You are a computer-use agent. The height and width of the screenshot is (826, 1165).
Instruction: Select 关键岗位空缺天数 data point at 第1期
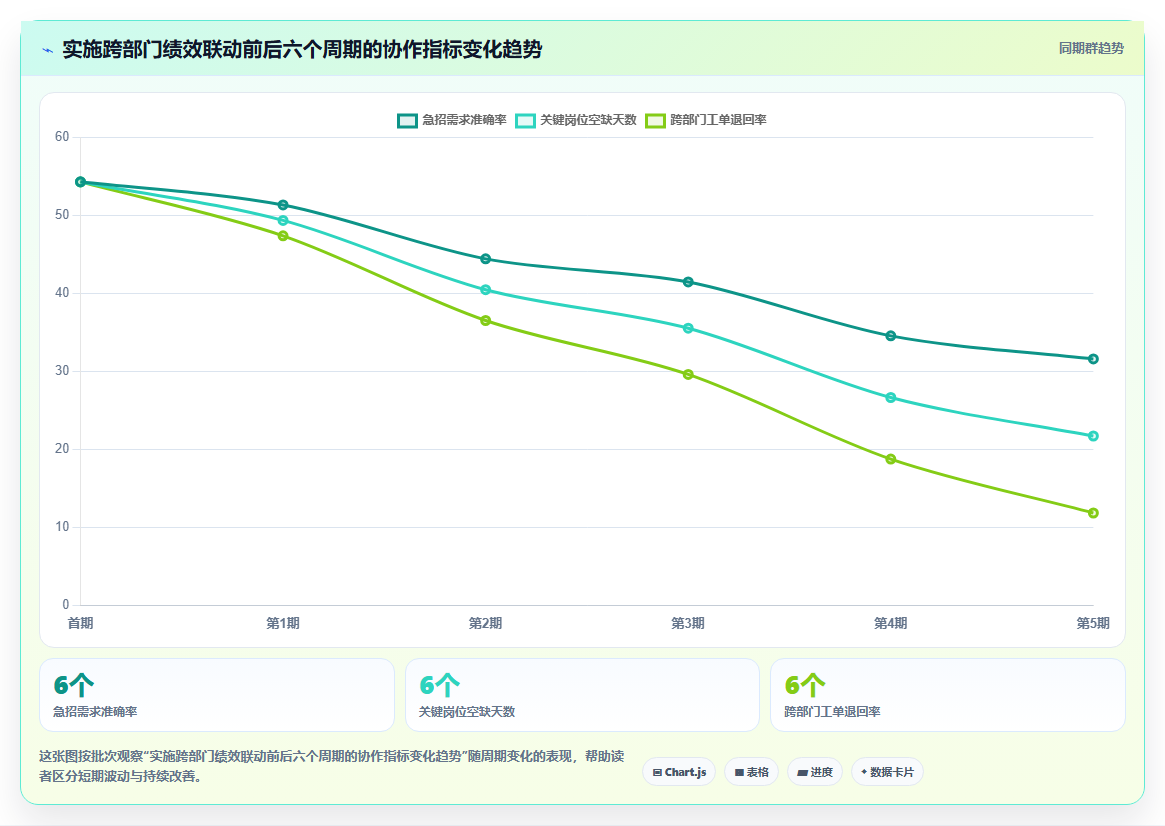pos(283,221)
